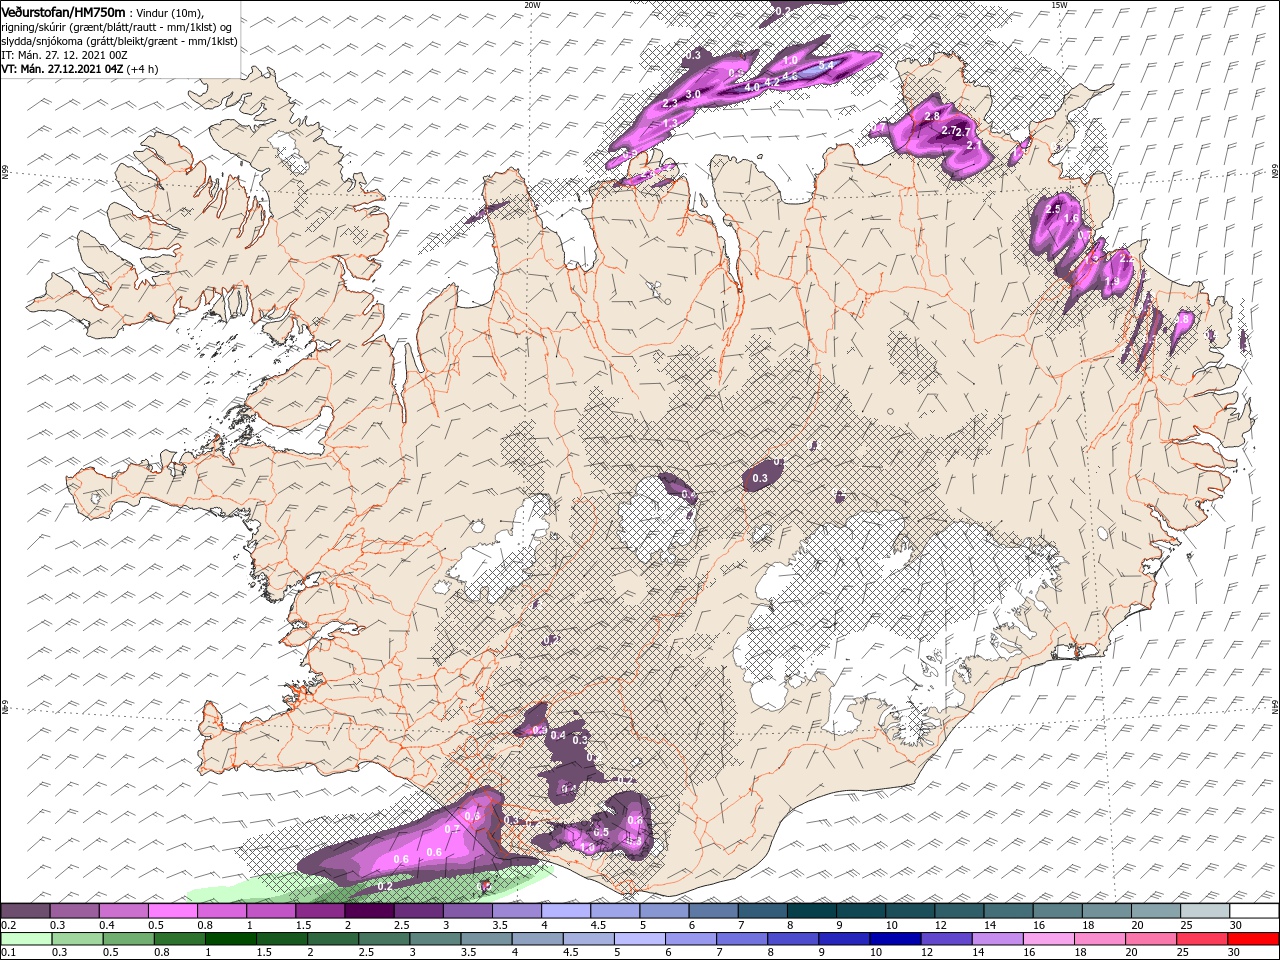Image resolution: width=1280 pixels, height=960 pixels.
Task: Click the pale green lower swatch between 0.1 and 0.3
Action: [26, 939]
